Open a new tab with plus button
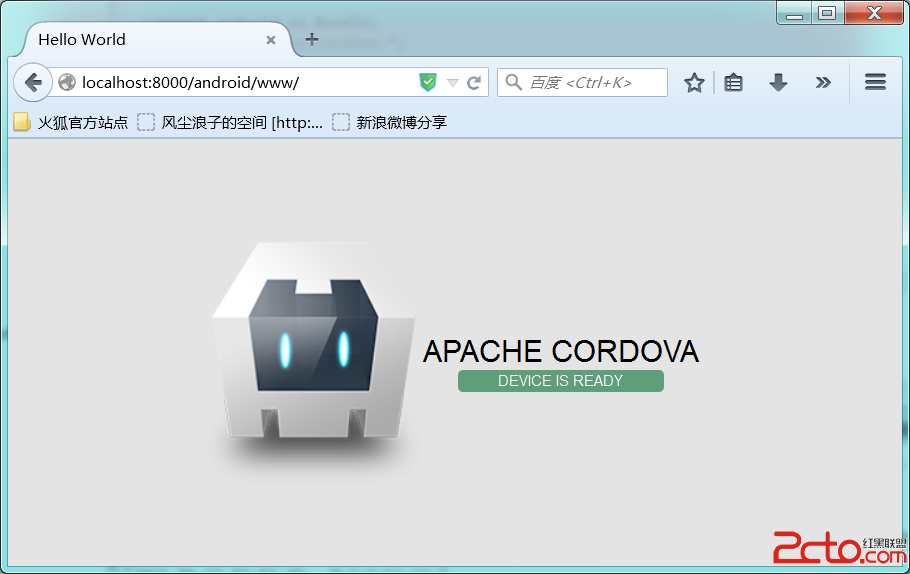The image size is (910, 574). point(312,39)
